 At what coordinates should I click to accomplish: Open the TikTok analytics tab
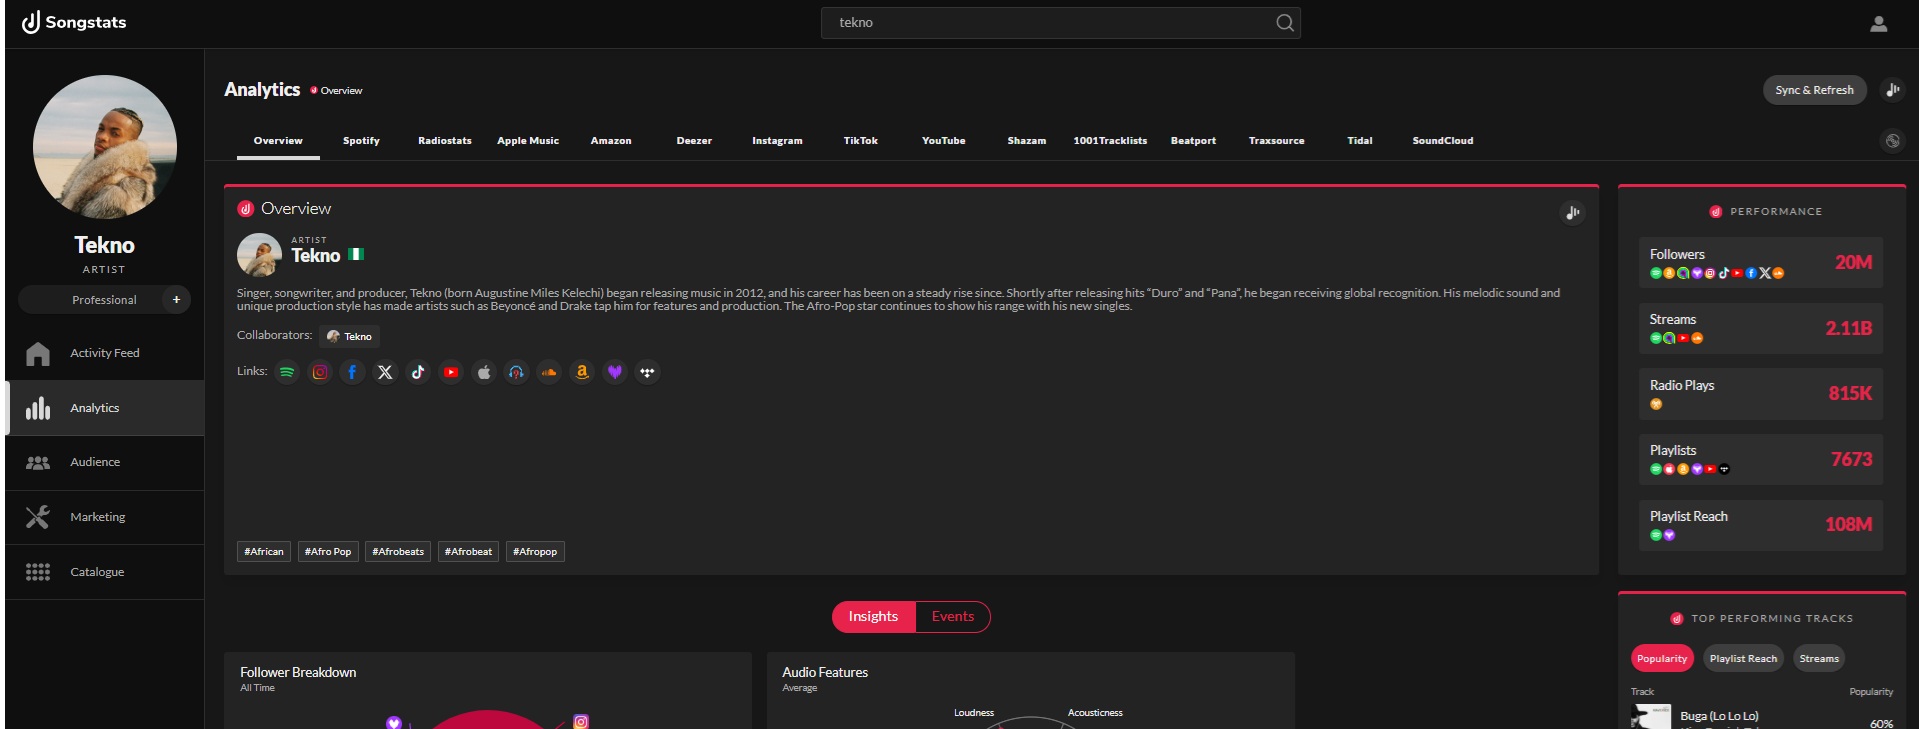861,141
